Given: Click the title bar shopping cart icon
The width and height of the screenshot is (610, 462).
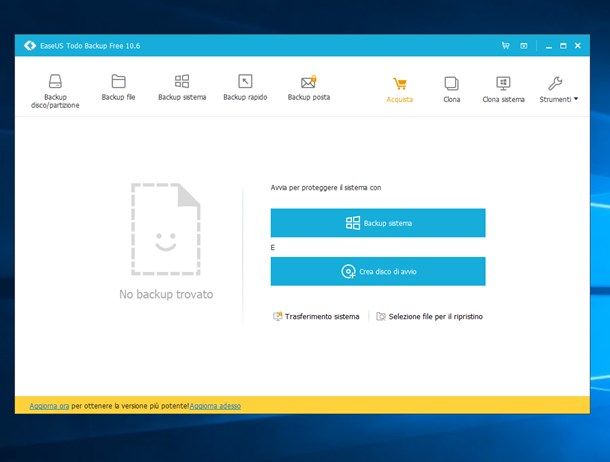Looking at the screenshot, I should tap(505, 46).
